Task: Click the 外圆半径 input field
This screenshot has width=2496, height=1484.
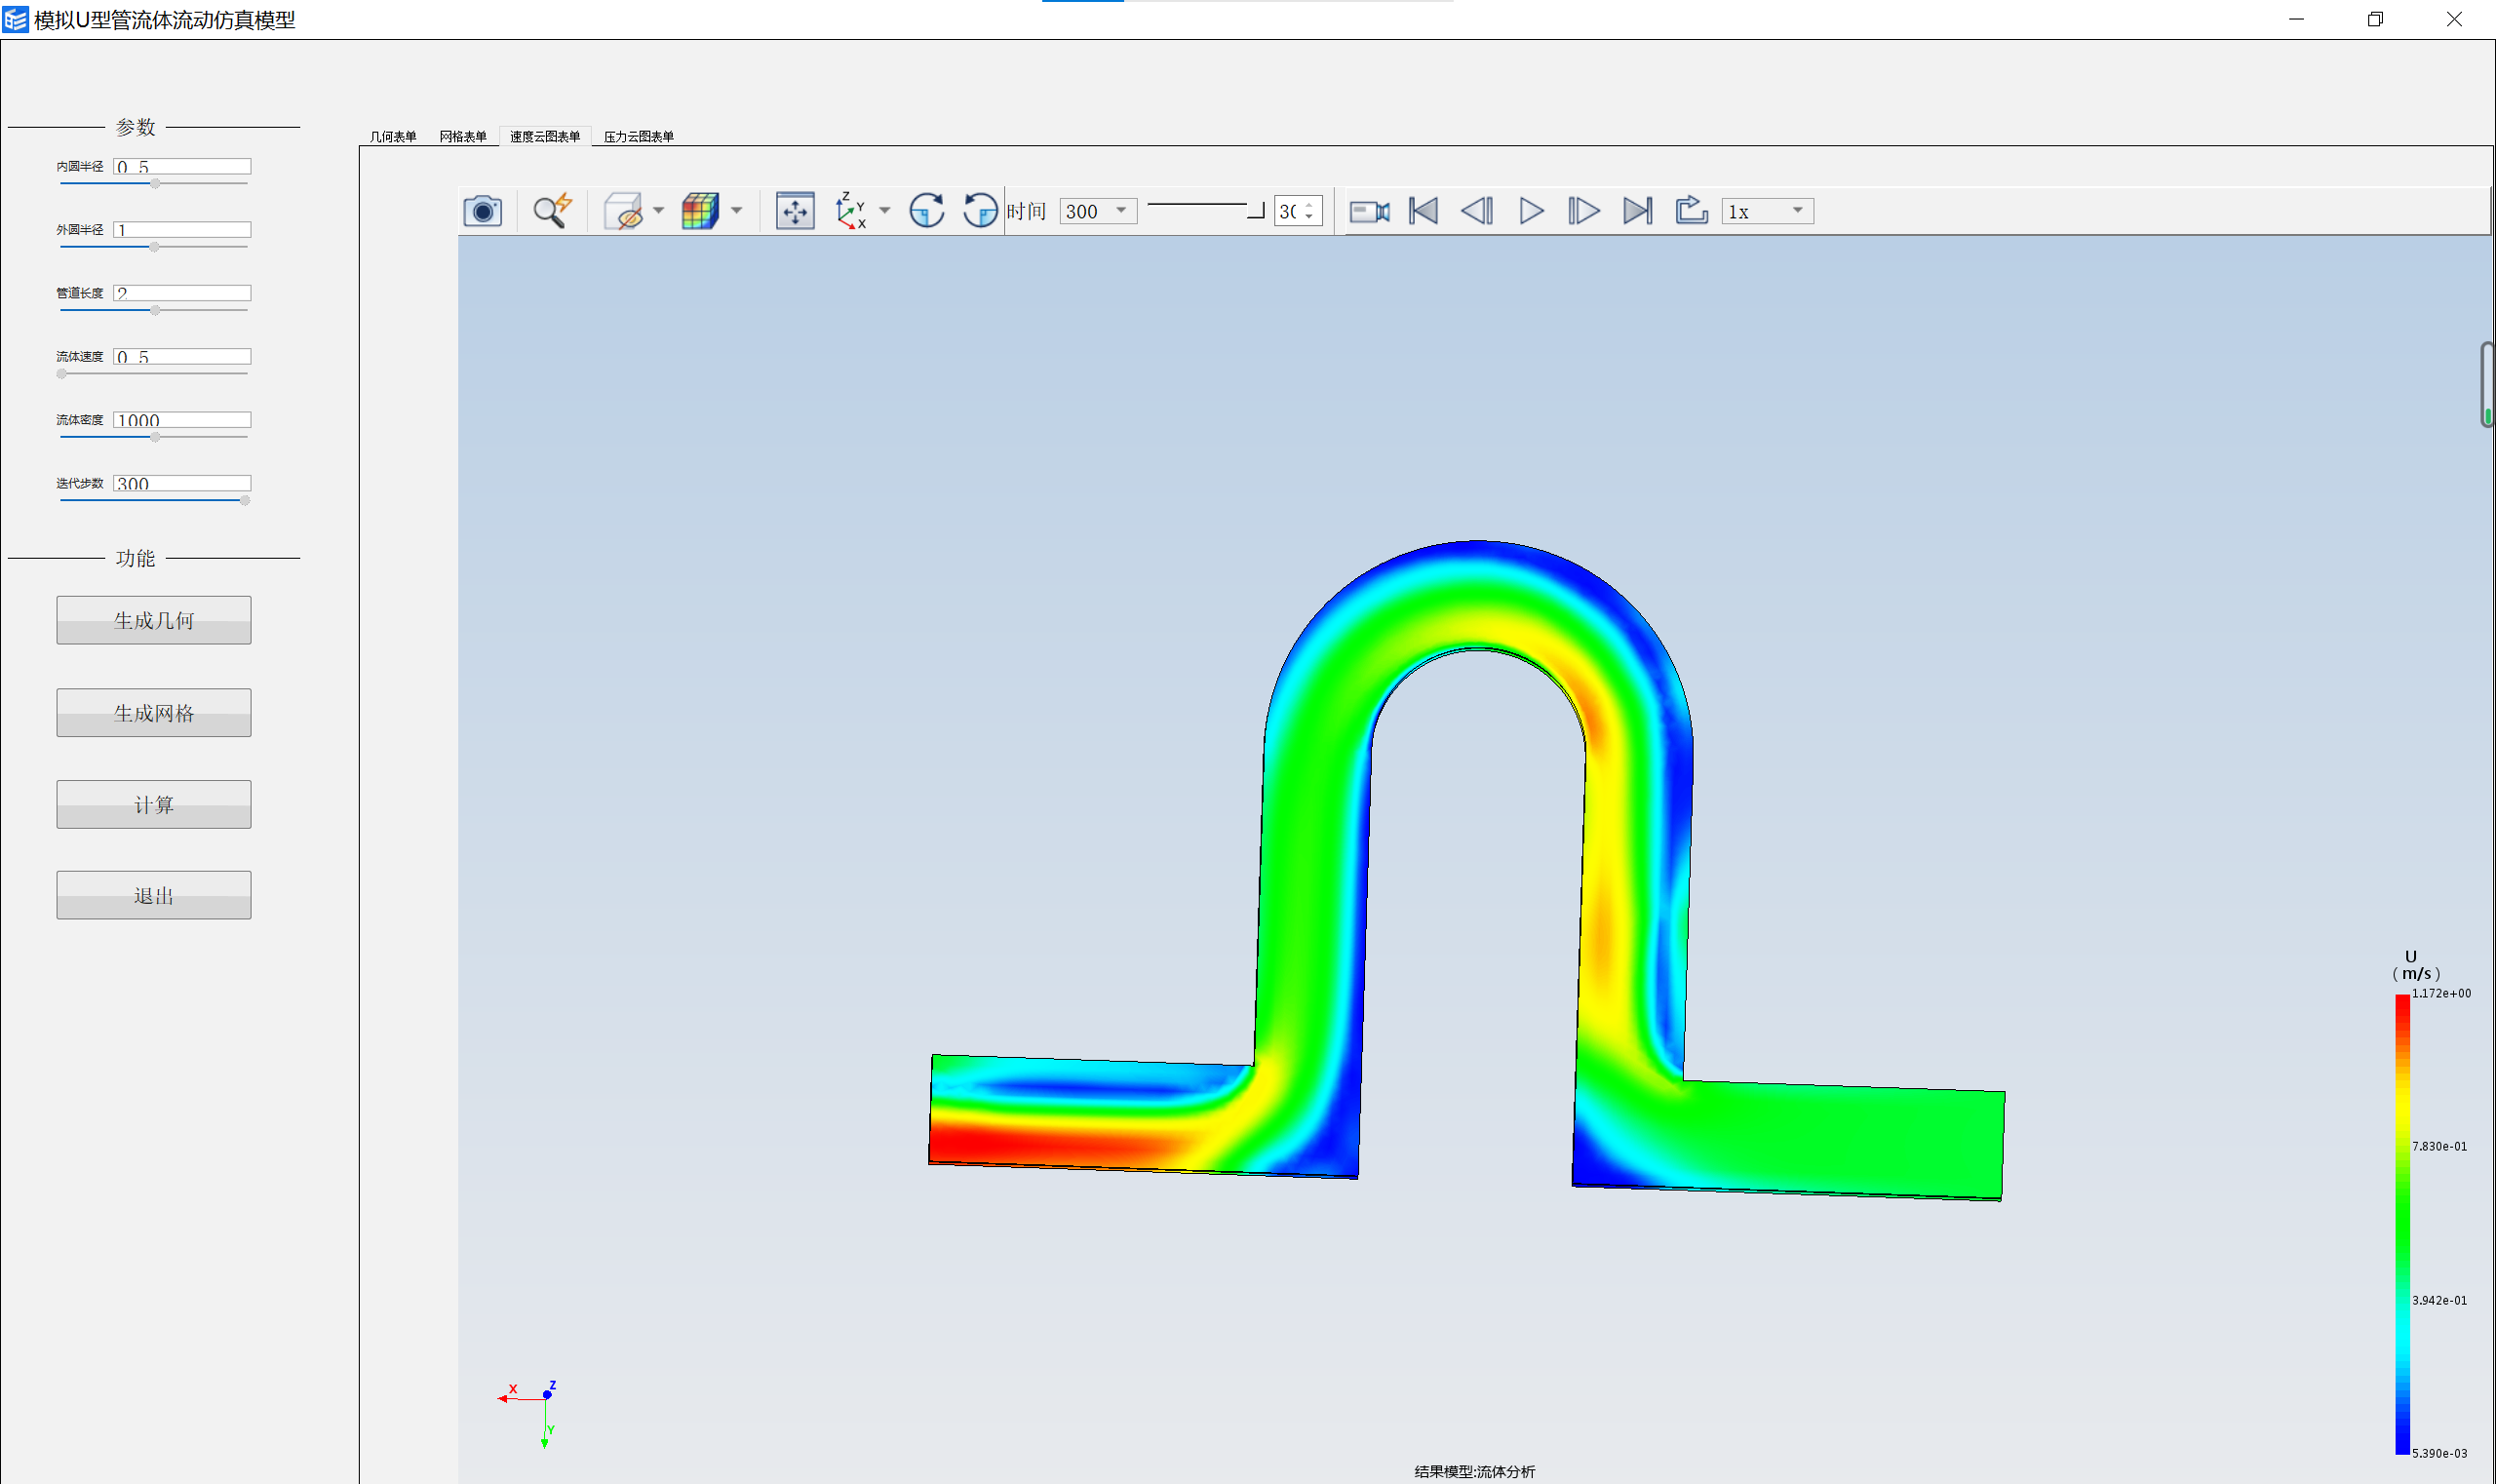Action: click(x=182, y=230)
